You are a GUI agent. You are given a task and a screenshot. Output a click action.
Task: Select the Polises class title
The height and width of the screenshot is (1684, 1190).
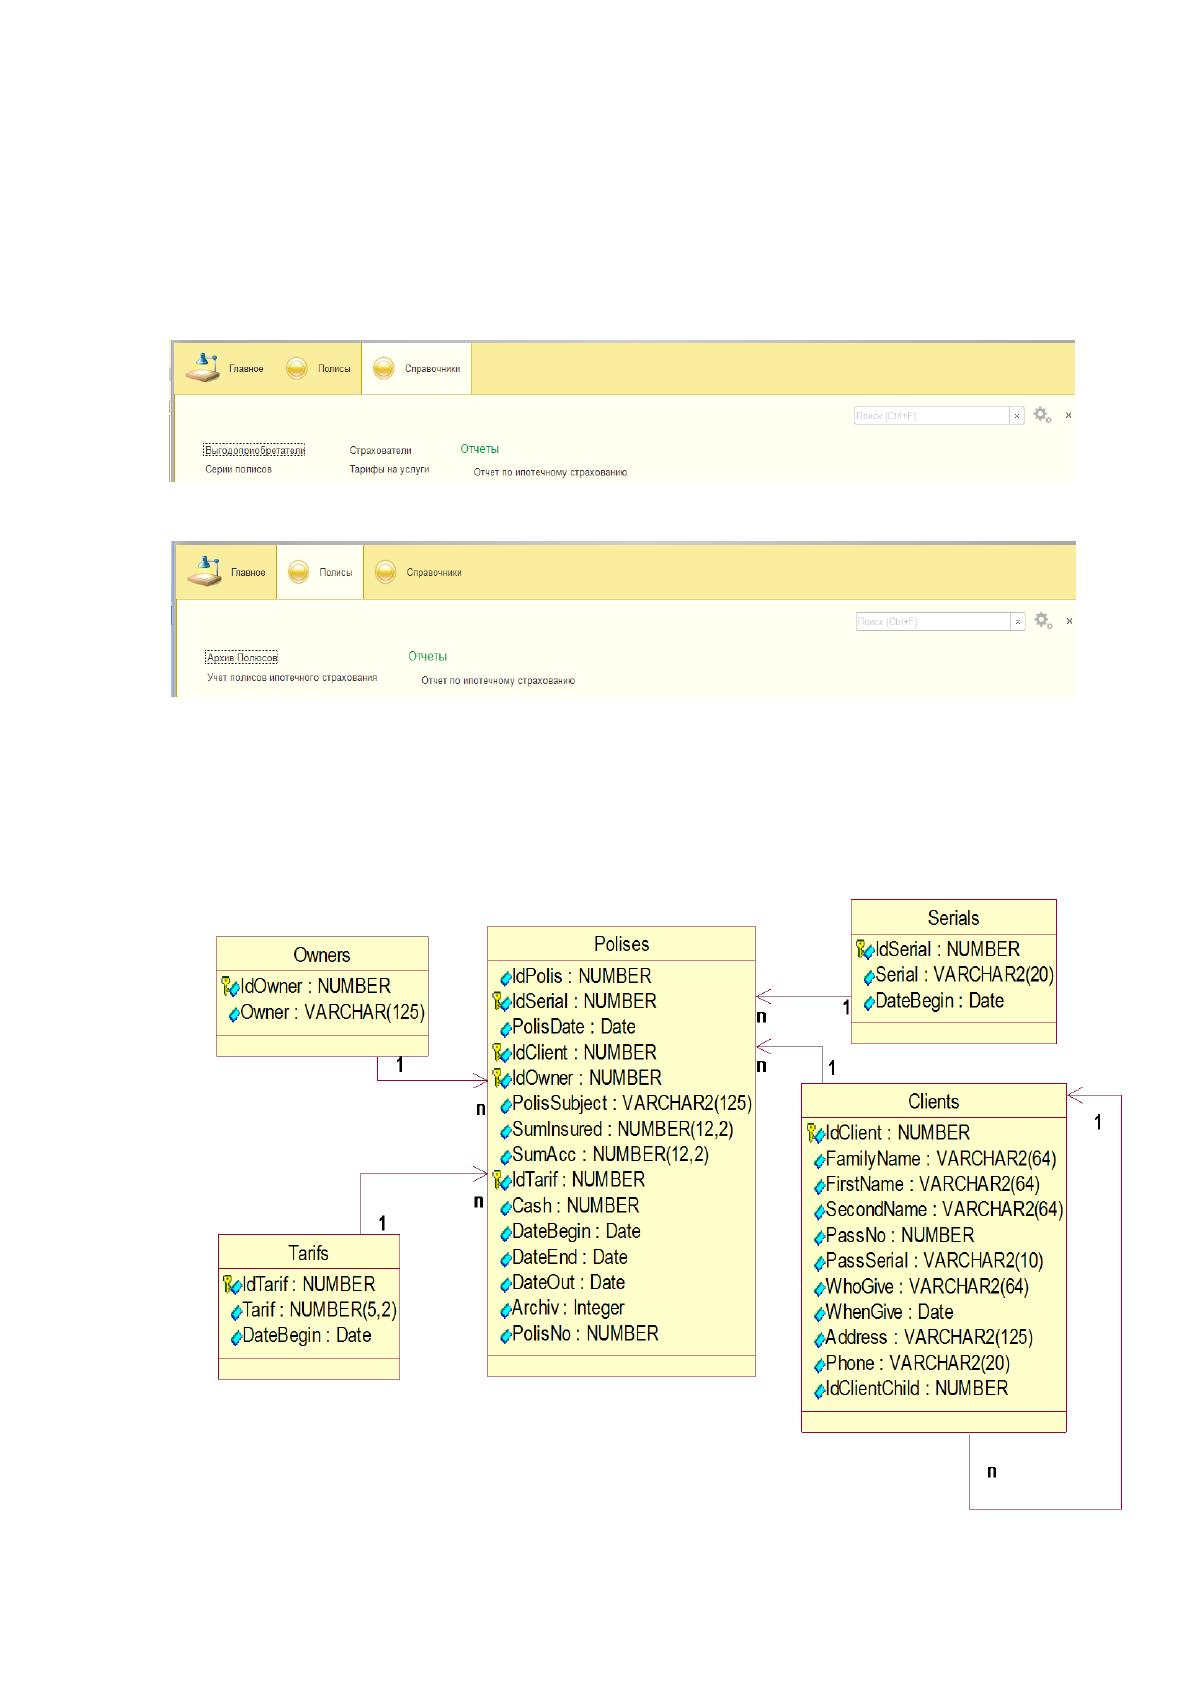click(x=621, y=944)
